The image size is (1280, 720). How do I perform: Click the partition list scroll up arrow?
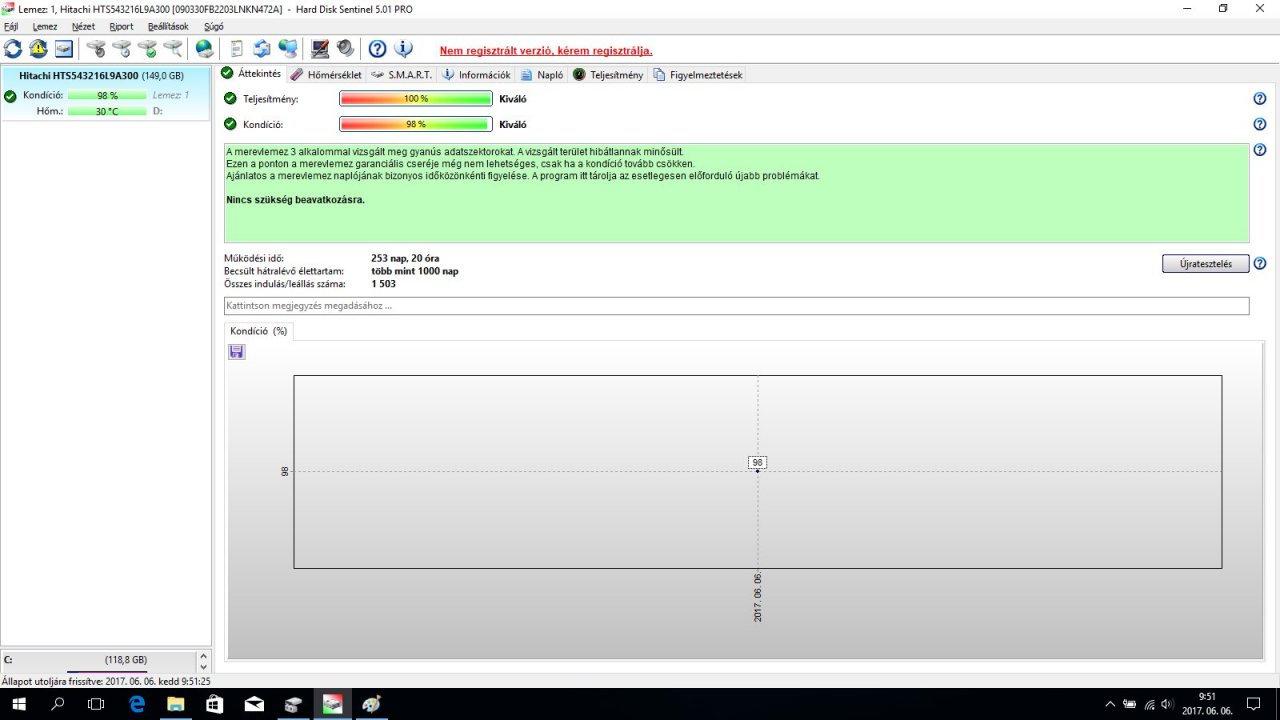(204, 656)
